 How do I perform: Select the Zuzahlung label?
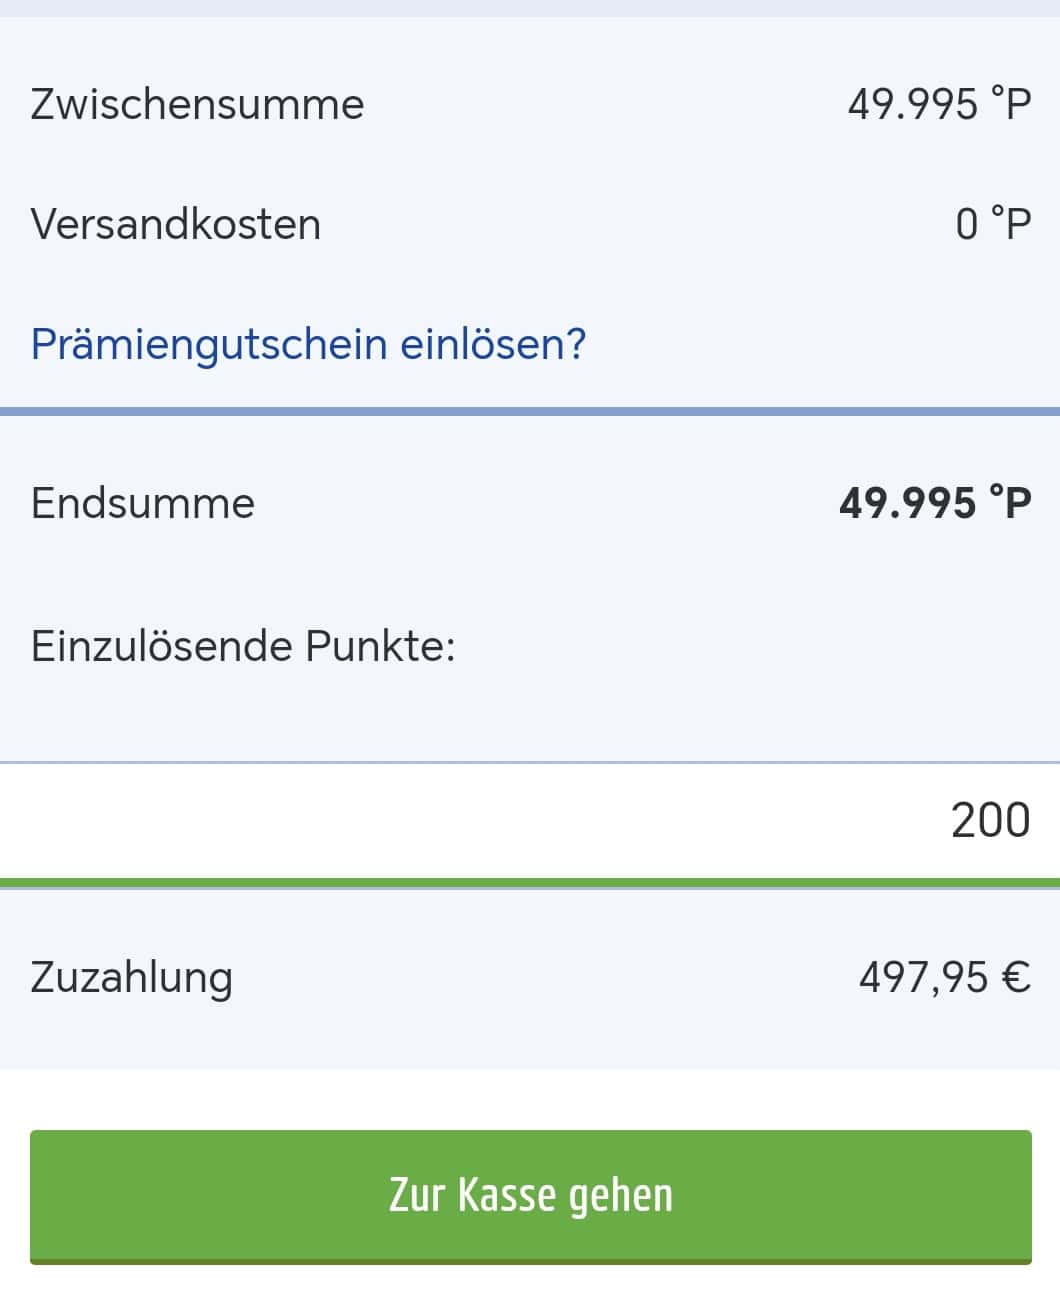(131, 976)
